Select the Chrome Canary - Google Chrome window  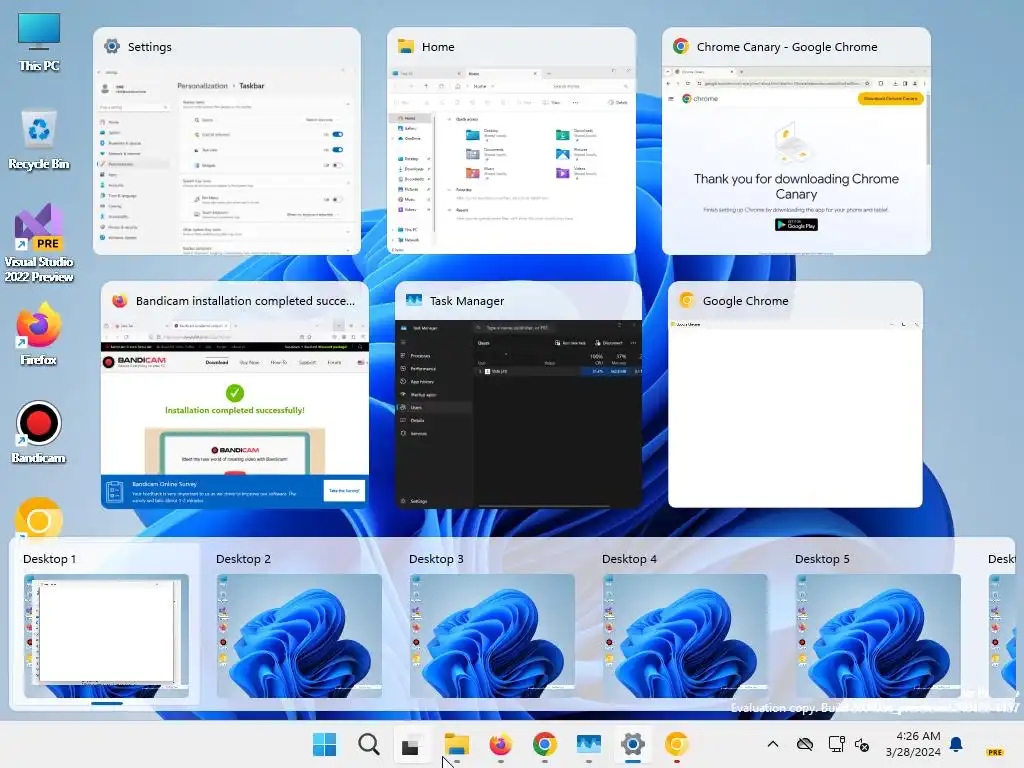tap(796, 140)
